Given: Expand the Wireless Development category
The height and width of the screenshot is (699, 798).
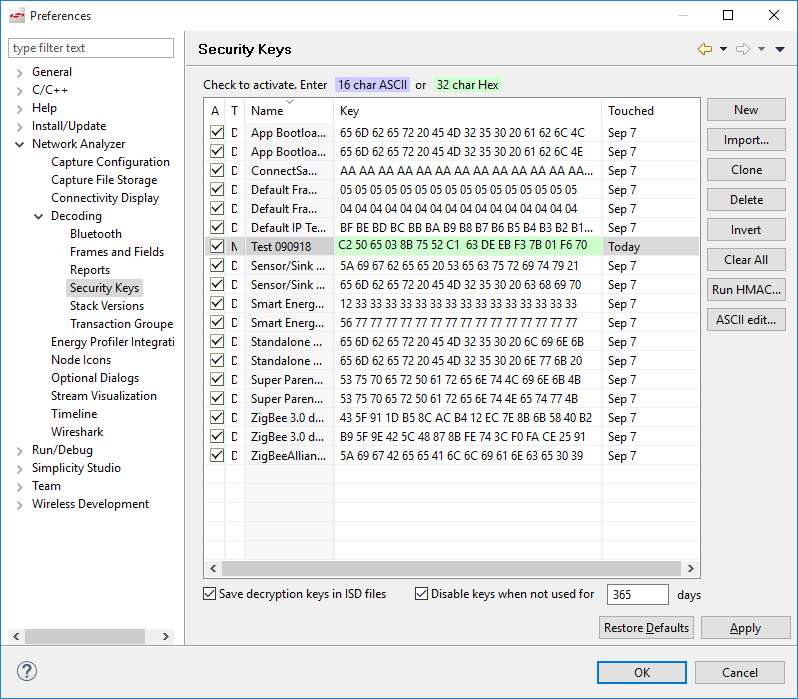Looking at the screenshot, I should point(19,504).
